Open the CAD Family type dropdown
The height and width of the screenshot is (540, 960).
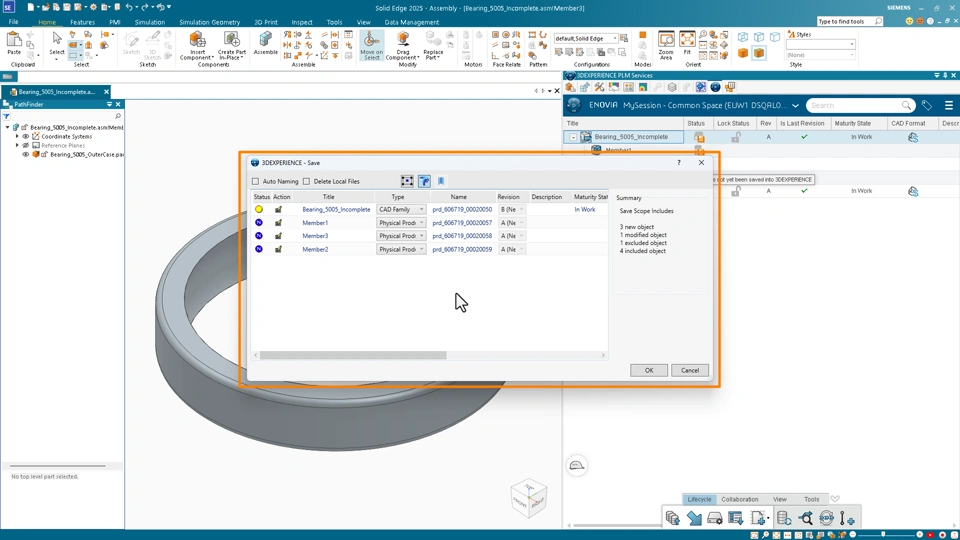(x=421, y=210)
